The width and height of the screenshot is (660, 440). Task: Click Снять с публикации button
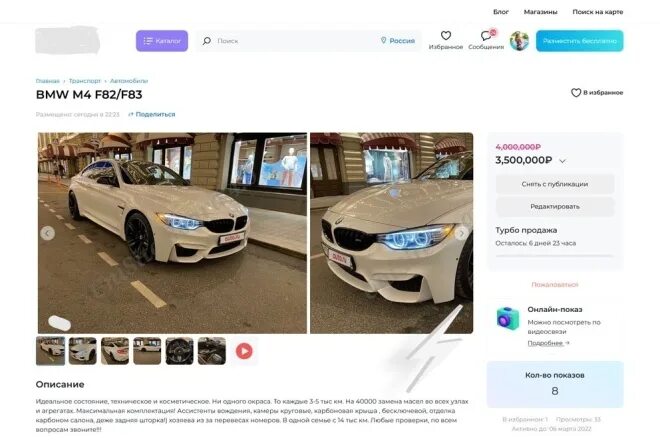tap(555, 184)
